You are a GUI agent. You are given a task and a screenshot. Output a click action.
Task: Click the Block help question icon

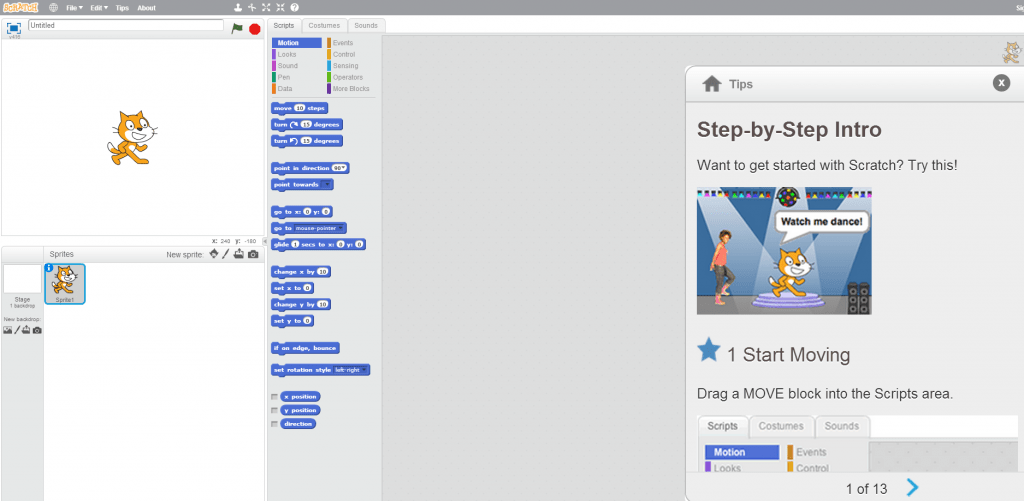[295, 8]
